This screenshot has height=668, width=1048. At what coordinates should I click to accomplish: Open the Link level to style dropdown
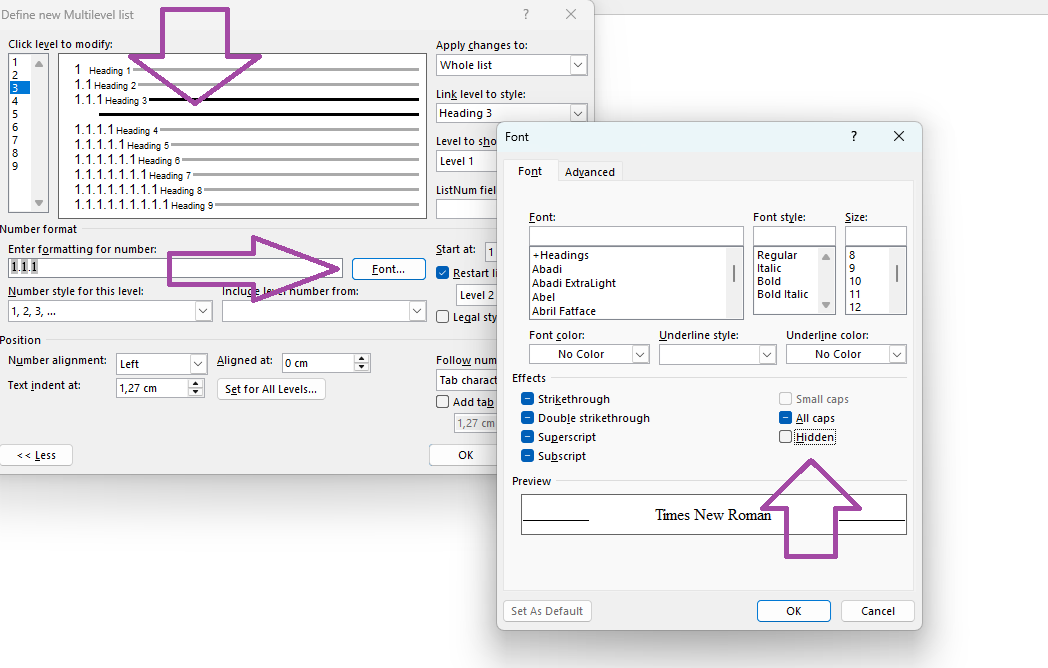tap(578, 113)
